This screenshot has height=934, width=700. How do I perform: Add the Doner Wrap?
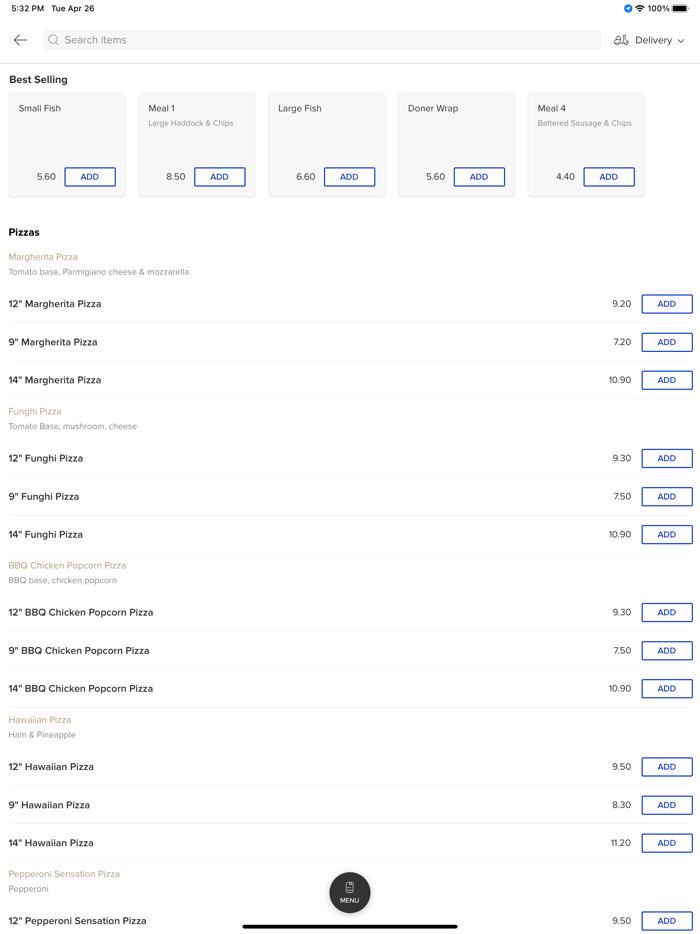click(479, 177)
